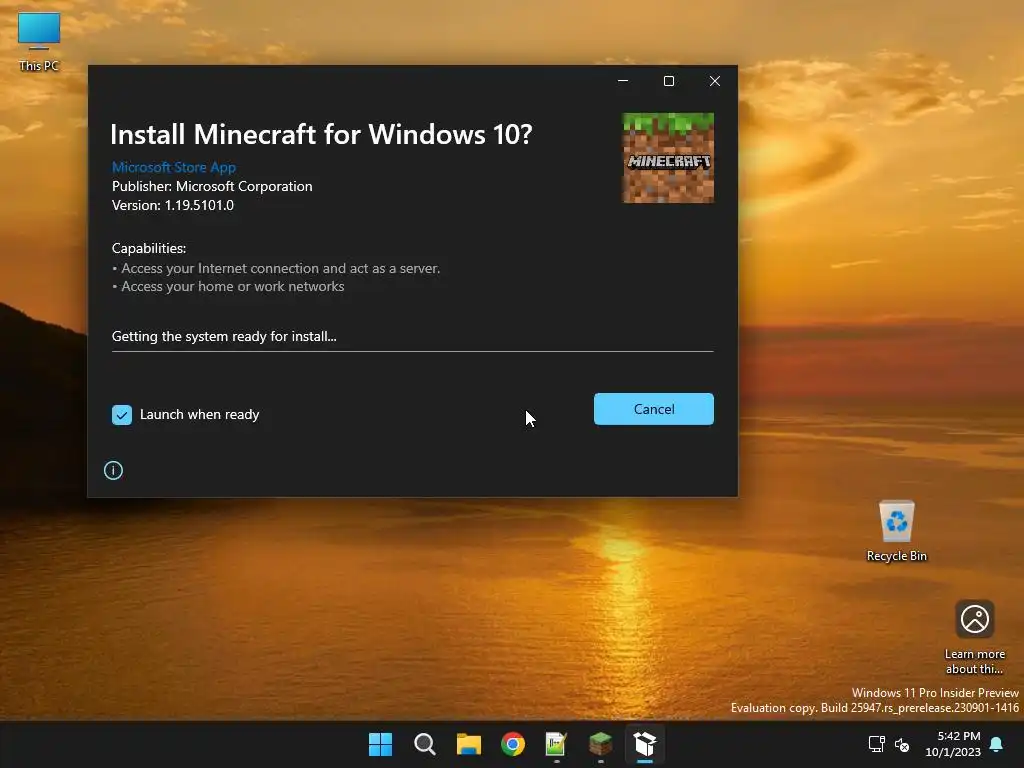
Task: Click Access your home or work networks line
Action: coord(228,286)
